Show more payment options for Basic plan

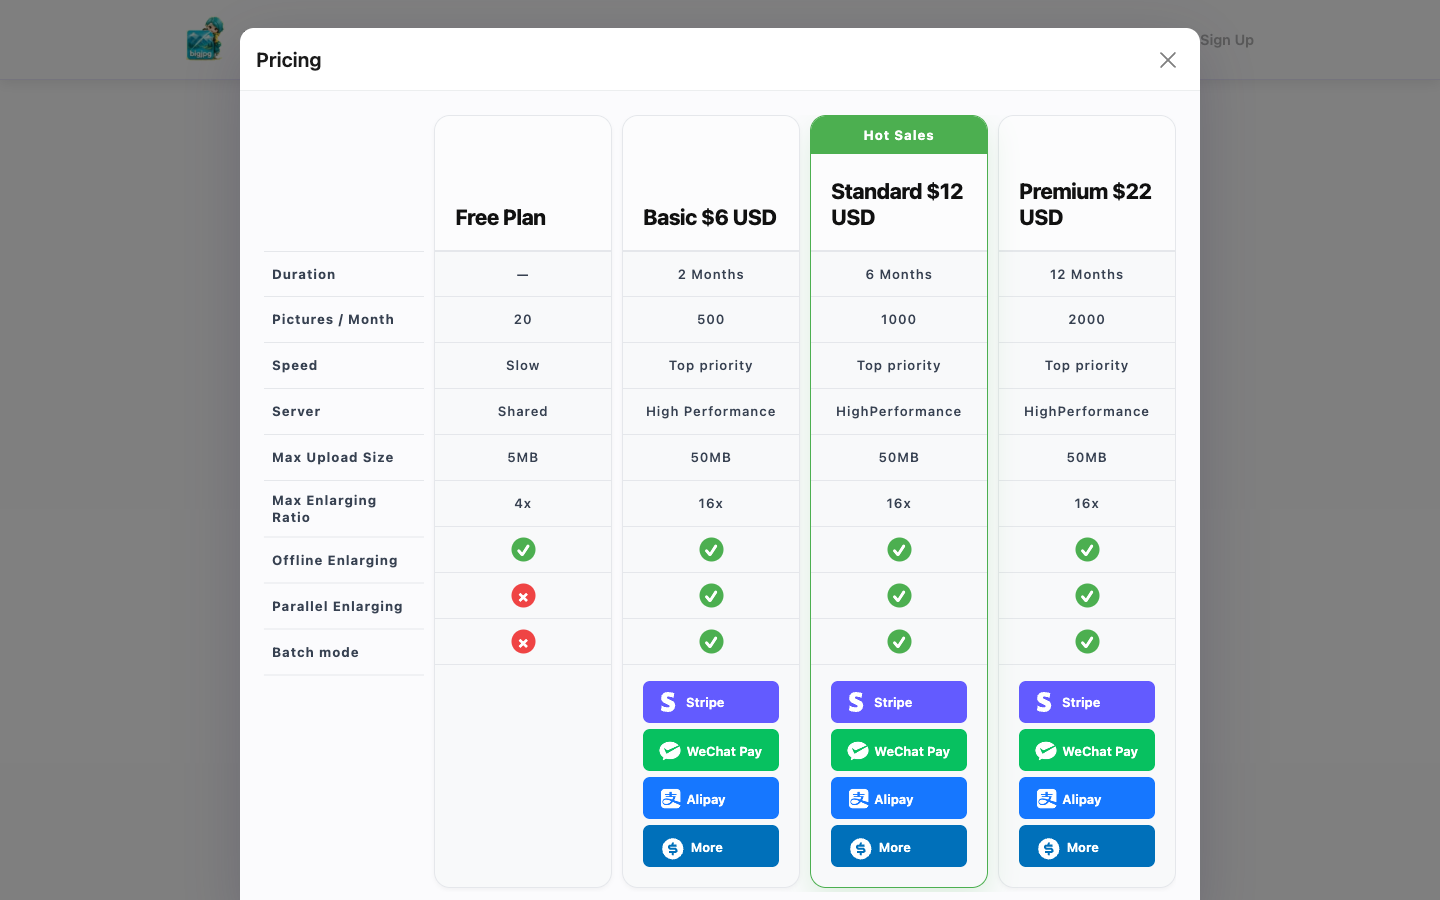(711, 846)
